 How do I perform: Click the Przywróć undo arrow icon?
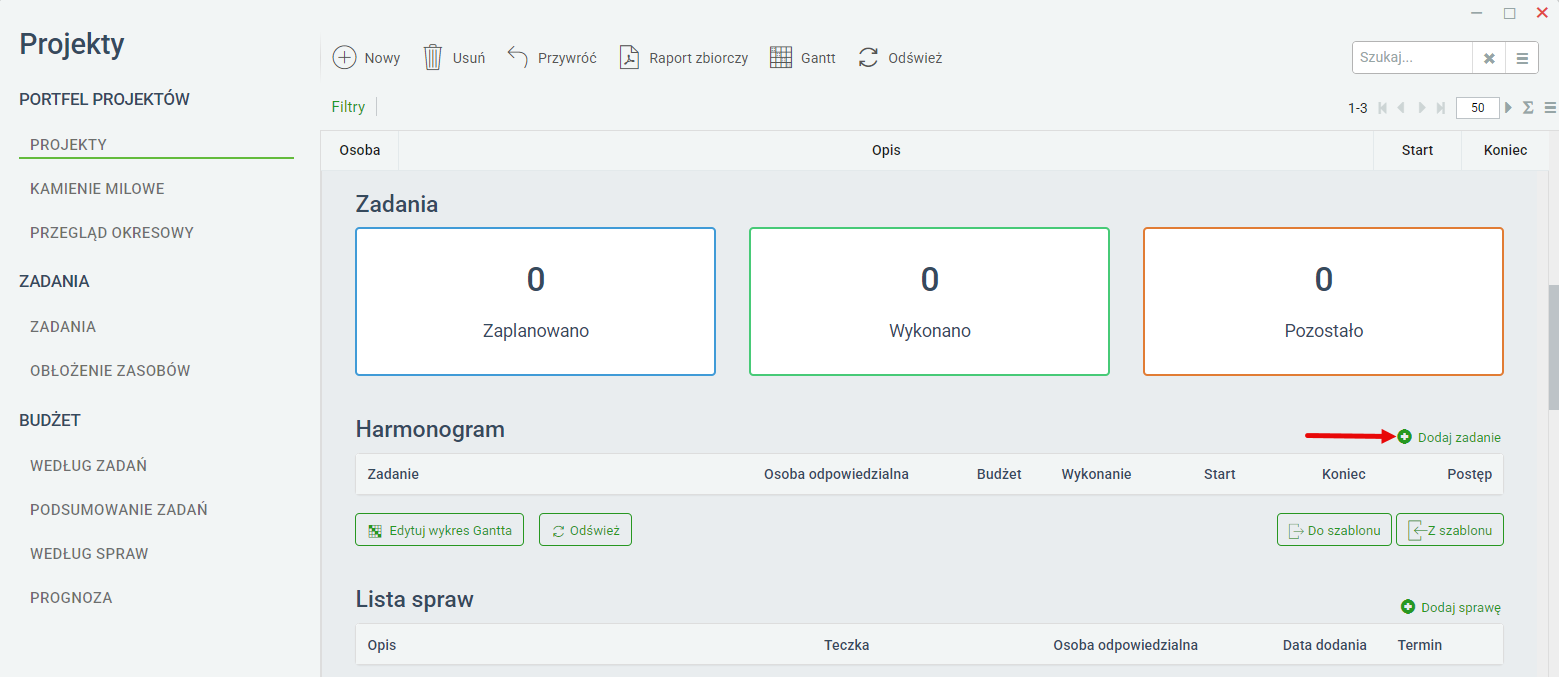point(517,57)
